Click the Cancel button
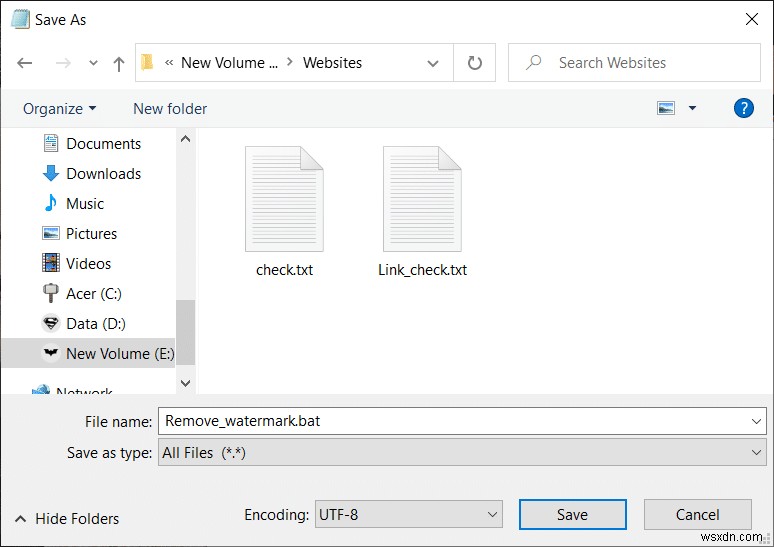This screenshot has height=547, width=774. (697, 514)
